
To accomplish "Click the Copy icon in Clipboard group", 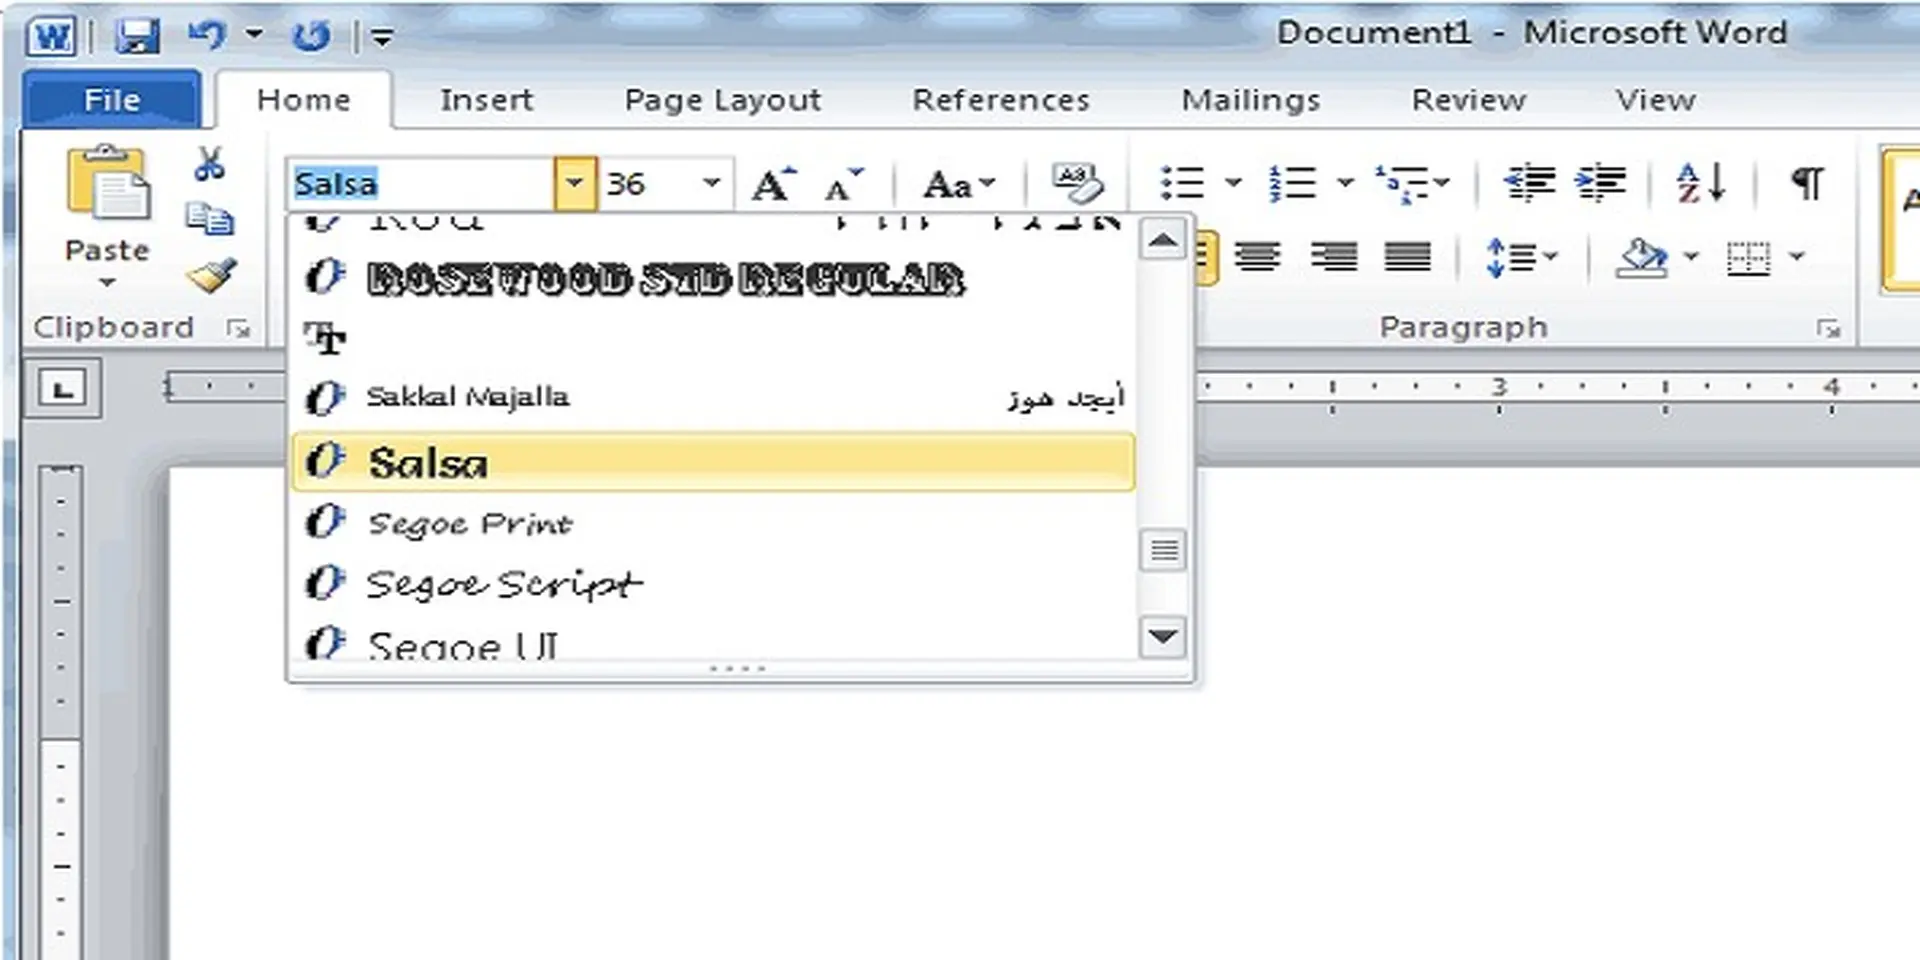I will [208, 222].
